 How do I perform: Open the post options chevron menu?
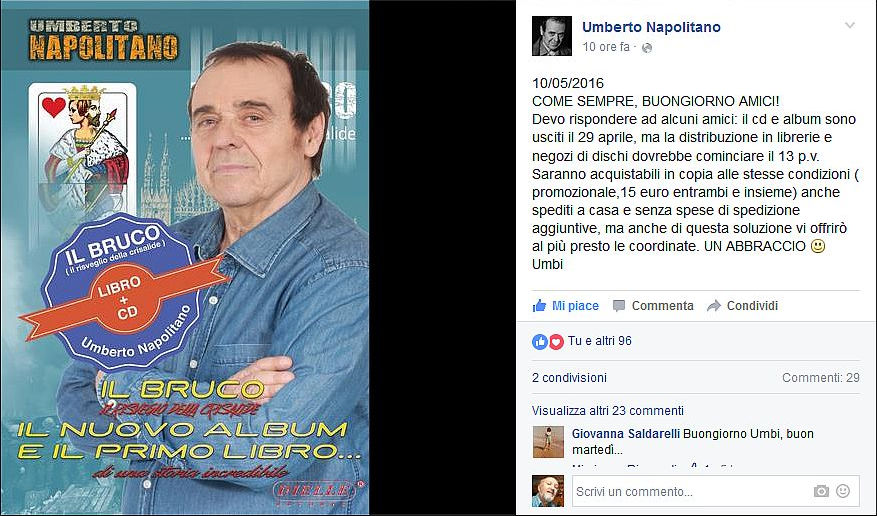pos(850,26)
